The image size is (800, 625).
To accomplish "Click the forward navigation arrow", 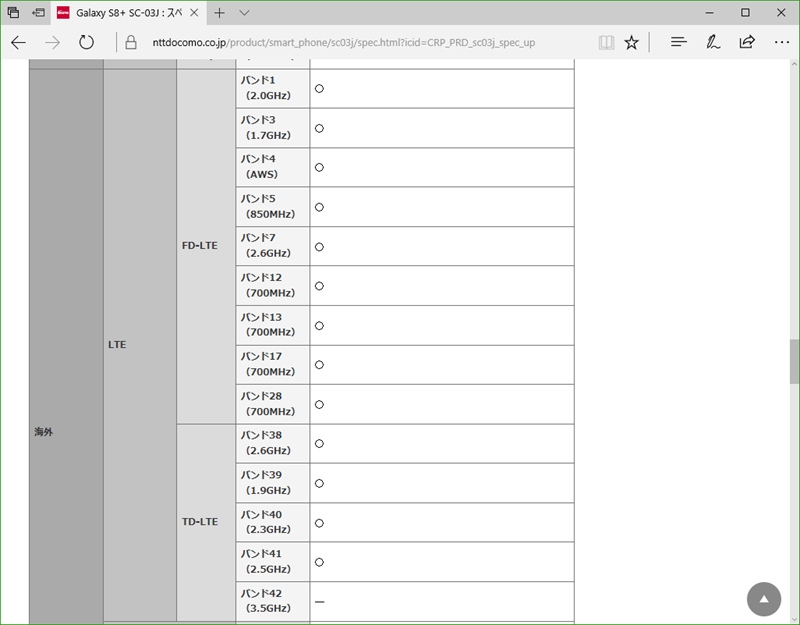I will pos(53,42).
